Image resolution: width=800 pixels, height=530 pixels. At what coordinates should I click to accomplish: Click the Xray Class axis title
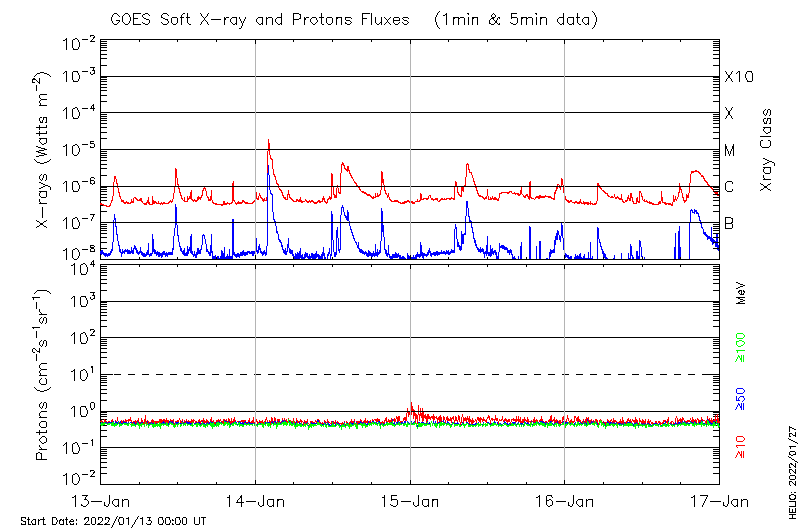pyautogui.click(x=766, y=149)
